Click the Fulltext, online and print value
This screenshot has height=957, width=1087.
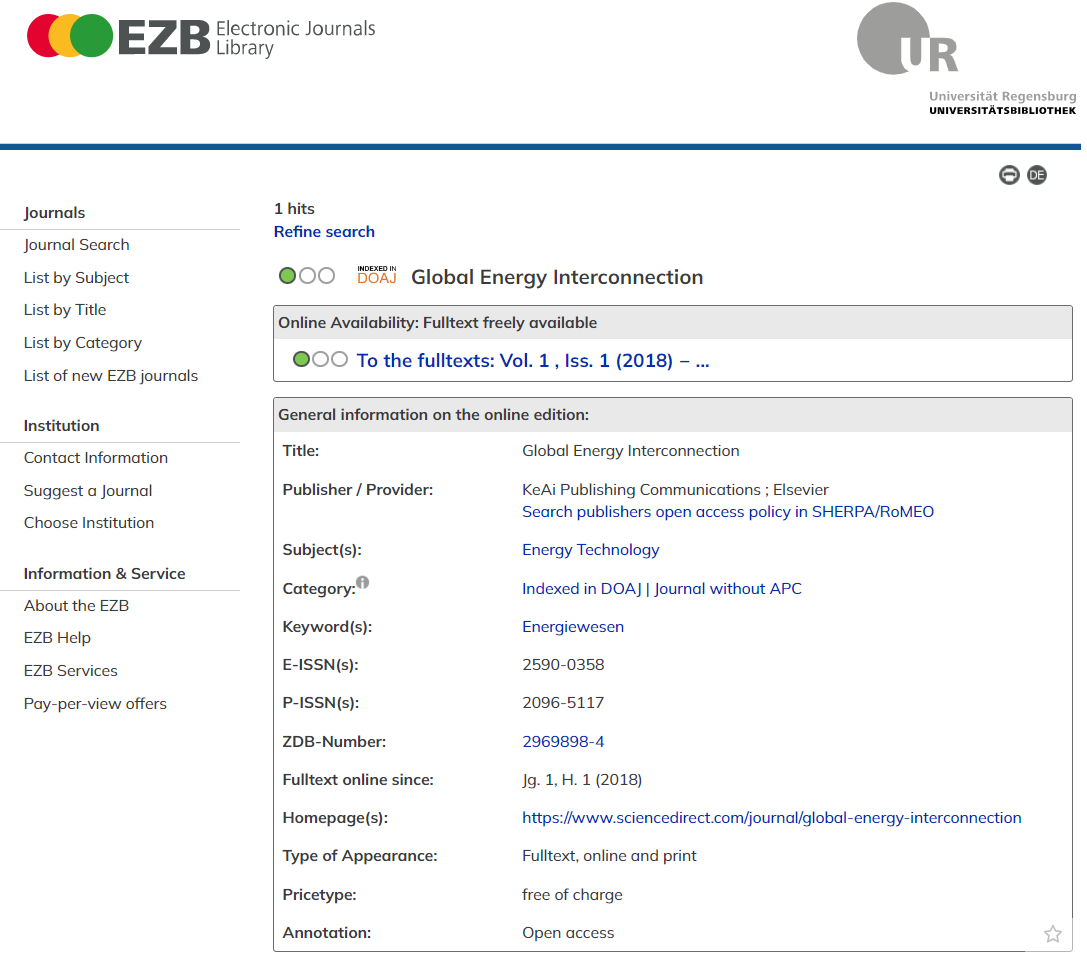point(609,856)
